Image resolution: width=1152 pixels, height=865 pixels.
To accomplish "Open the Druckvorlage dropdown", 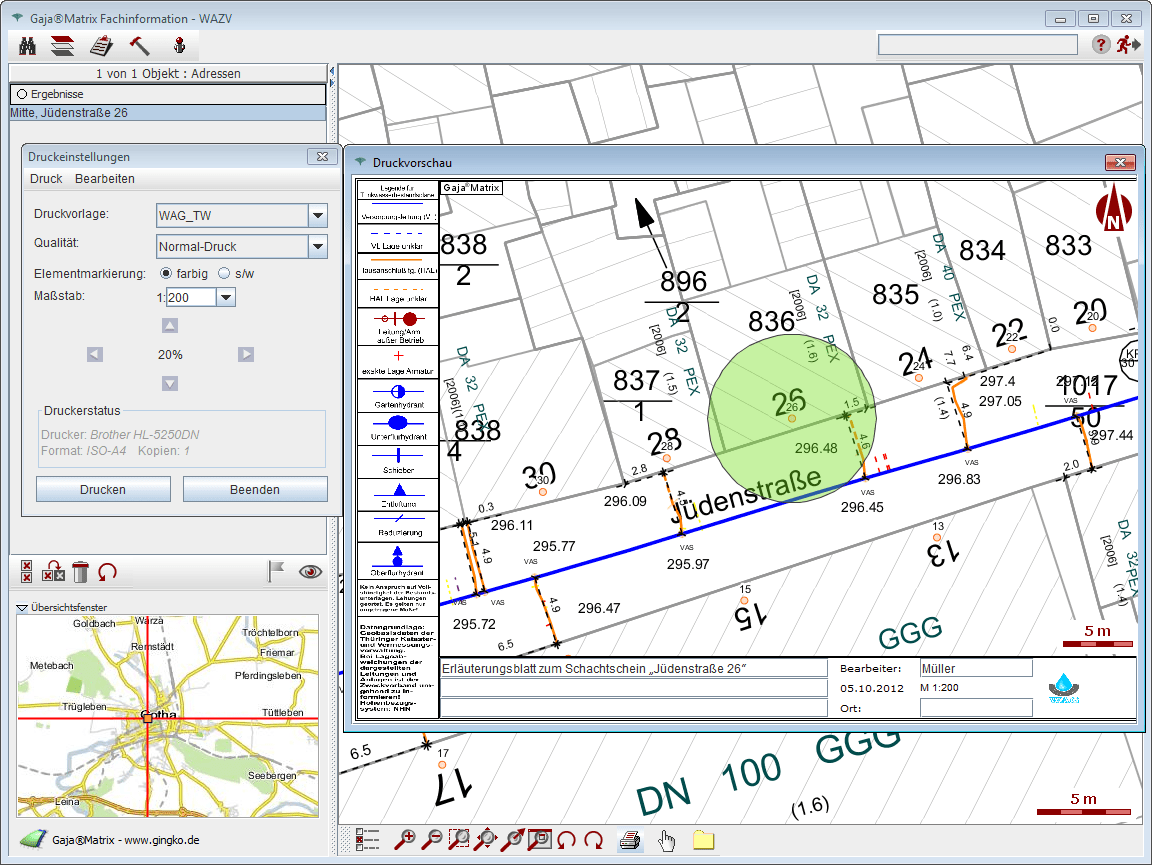I will [318, 215].
